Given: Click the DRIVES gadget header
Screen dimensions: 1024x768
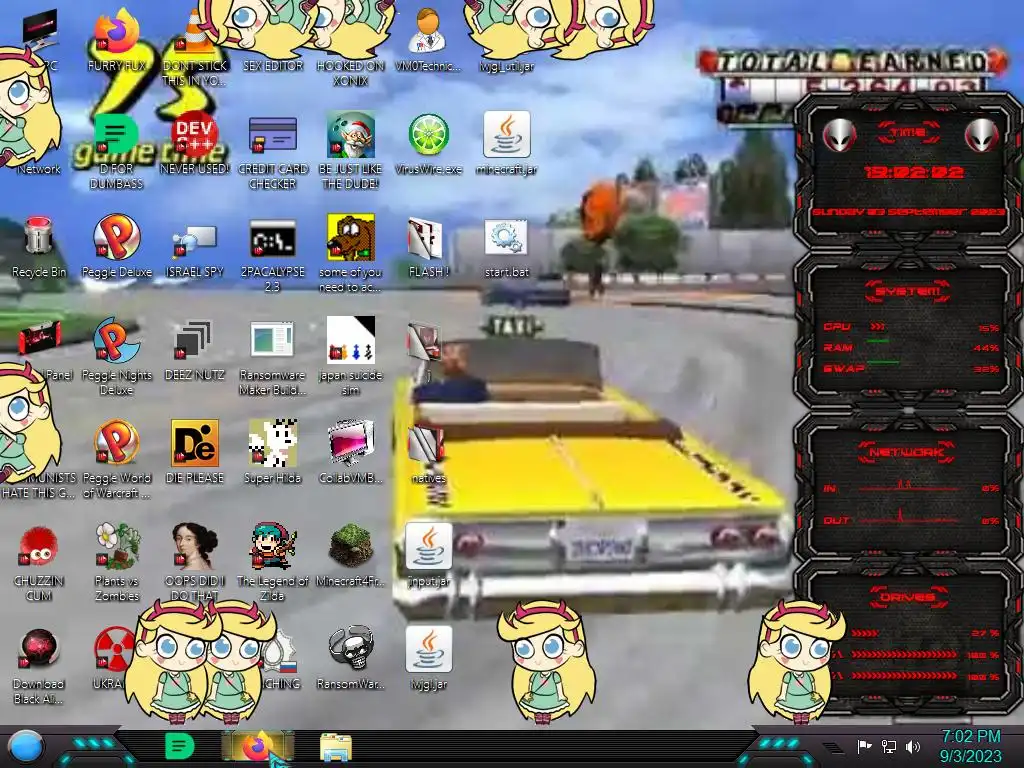Looking at the screenshot, I should [x=907, y=597].
